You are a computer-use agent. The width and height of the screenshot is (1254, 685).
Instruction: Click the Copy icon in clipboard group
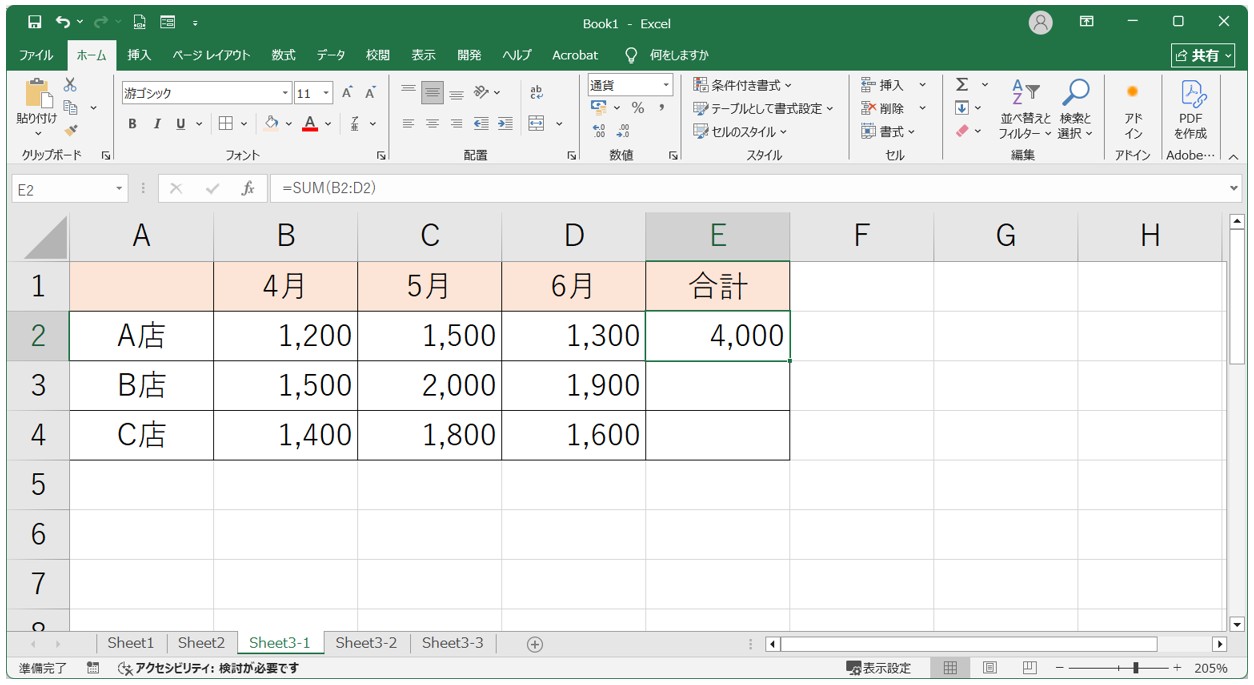point(71,107)
